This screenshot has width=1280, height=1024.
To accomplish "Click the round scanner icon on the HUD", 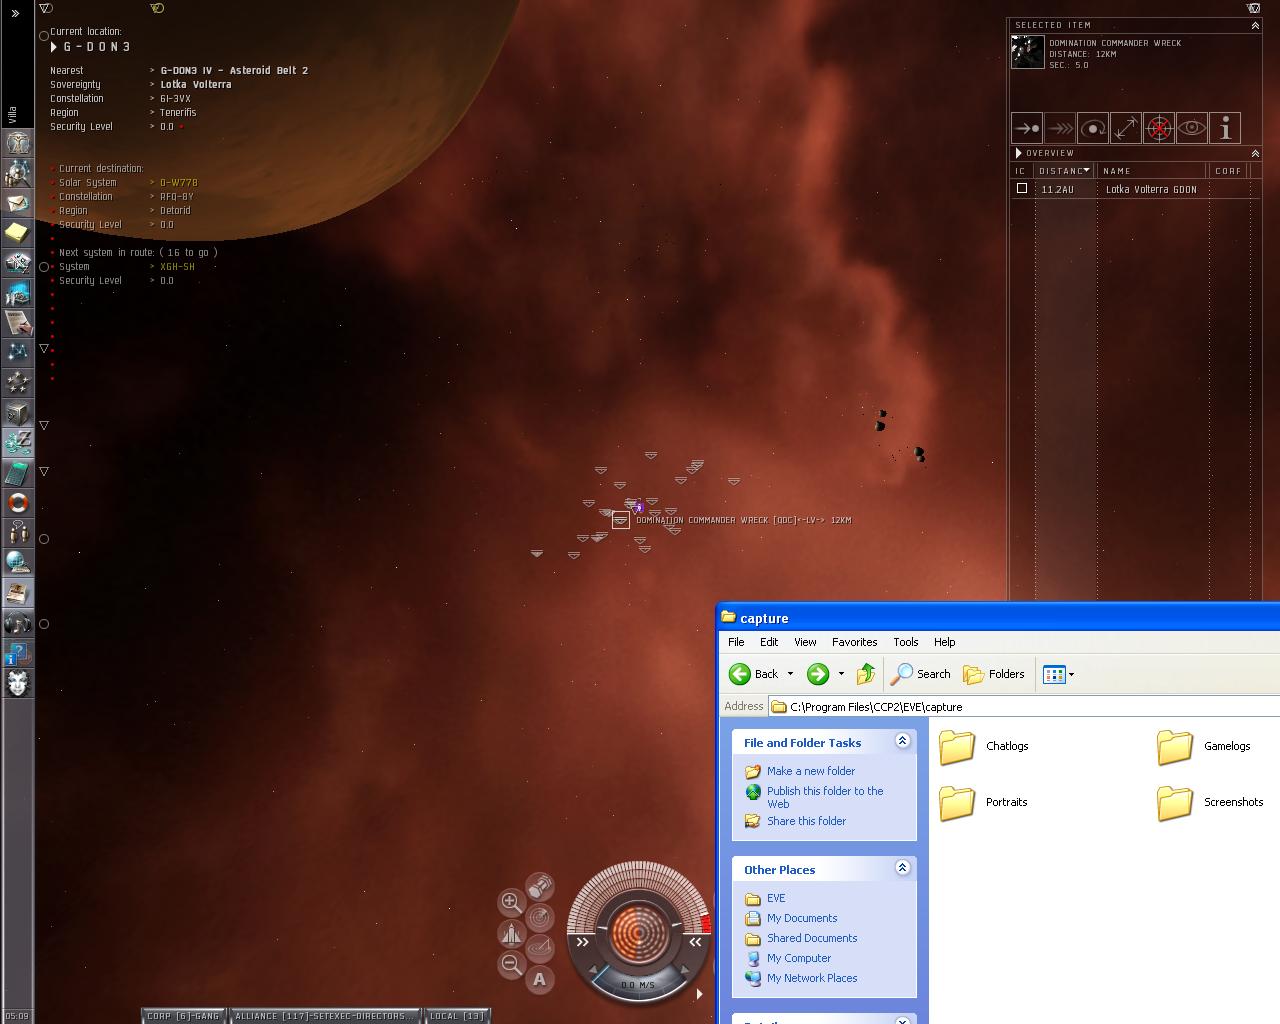I will coord(540,916).
